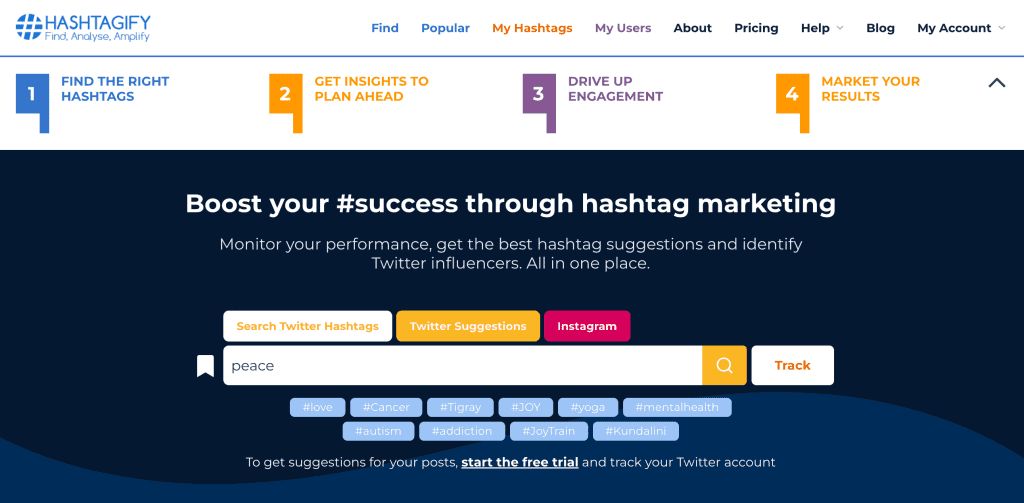Click the Track button
This screenshot has height=503, width=1024.
793,365
